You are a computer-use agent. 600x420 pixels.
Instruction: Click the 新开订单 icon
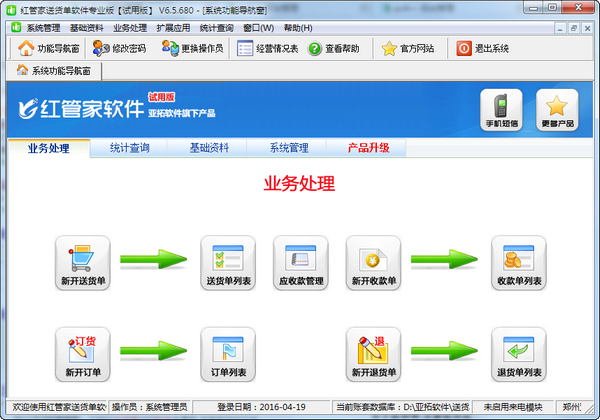coord(82,348)
